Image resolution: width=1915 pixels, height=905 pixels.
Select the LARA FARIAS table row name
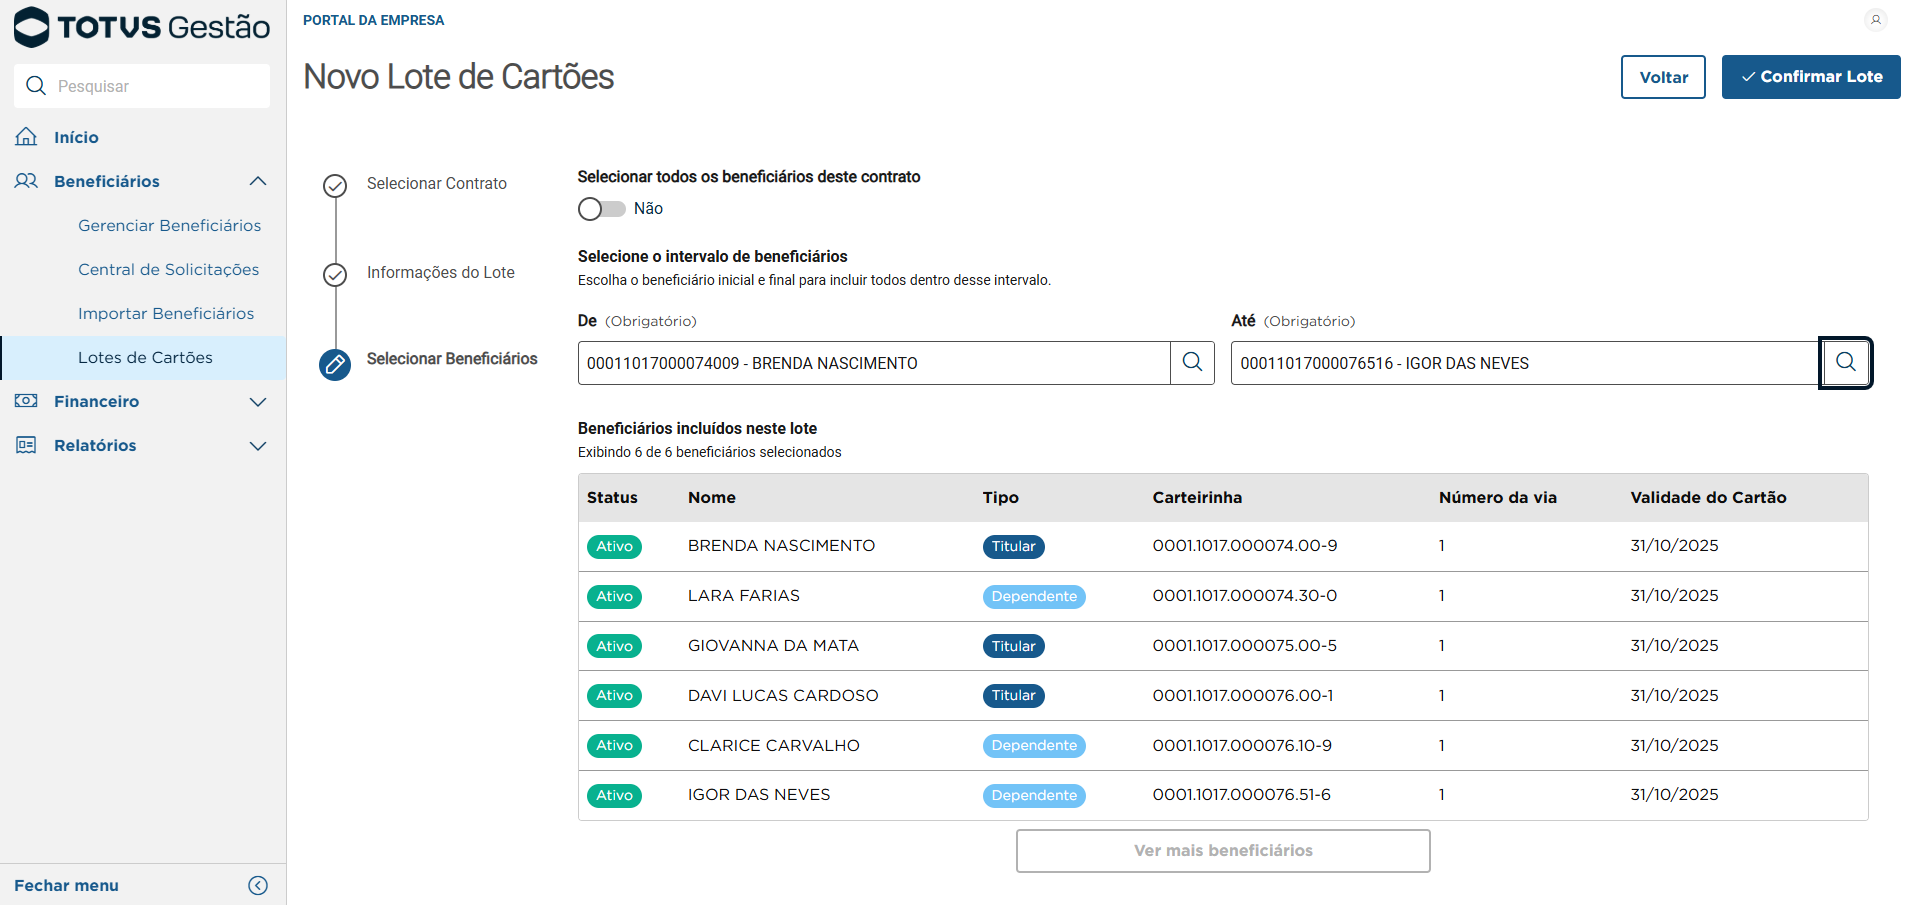click(744, 596)
